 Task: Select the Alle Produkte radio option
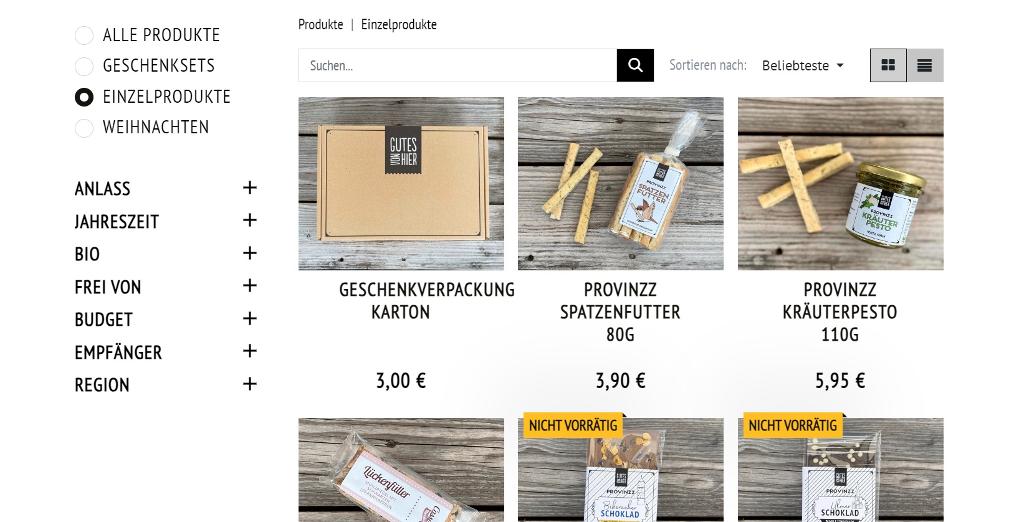84,35
